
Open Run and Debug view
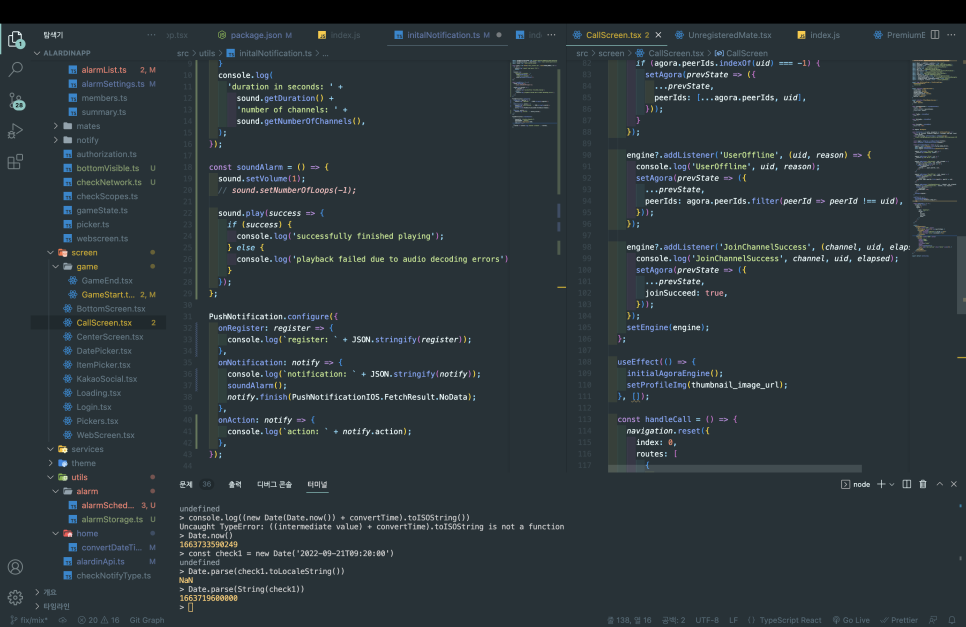[15, 131]
